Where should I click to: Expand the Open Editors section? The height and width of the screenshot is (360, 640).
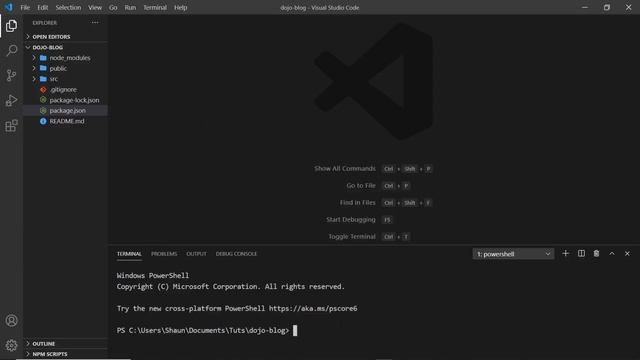(x=65, y=37)
